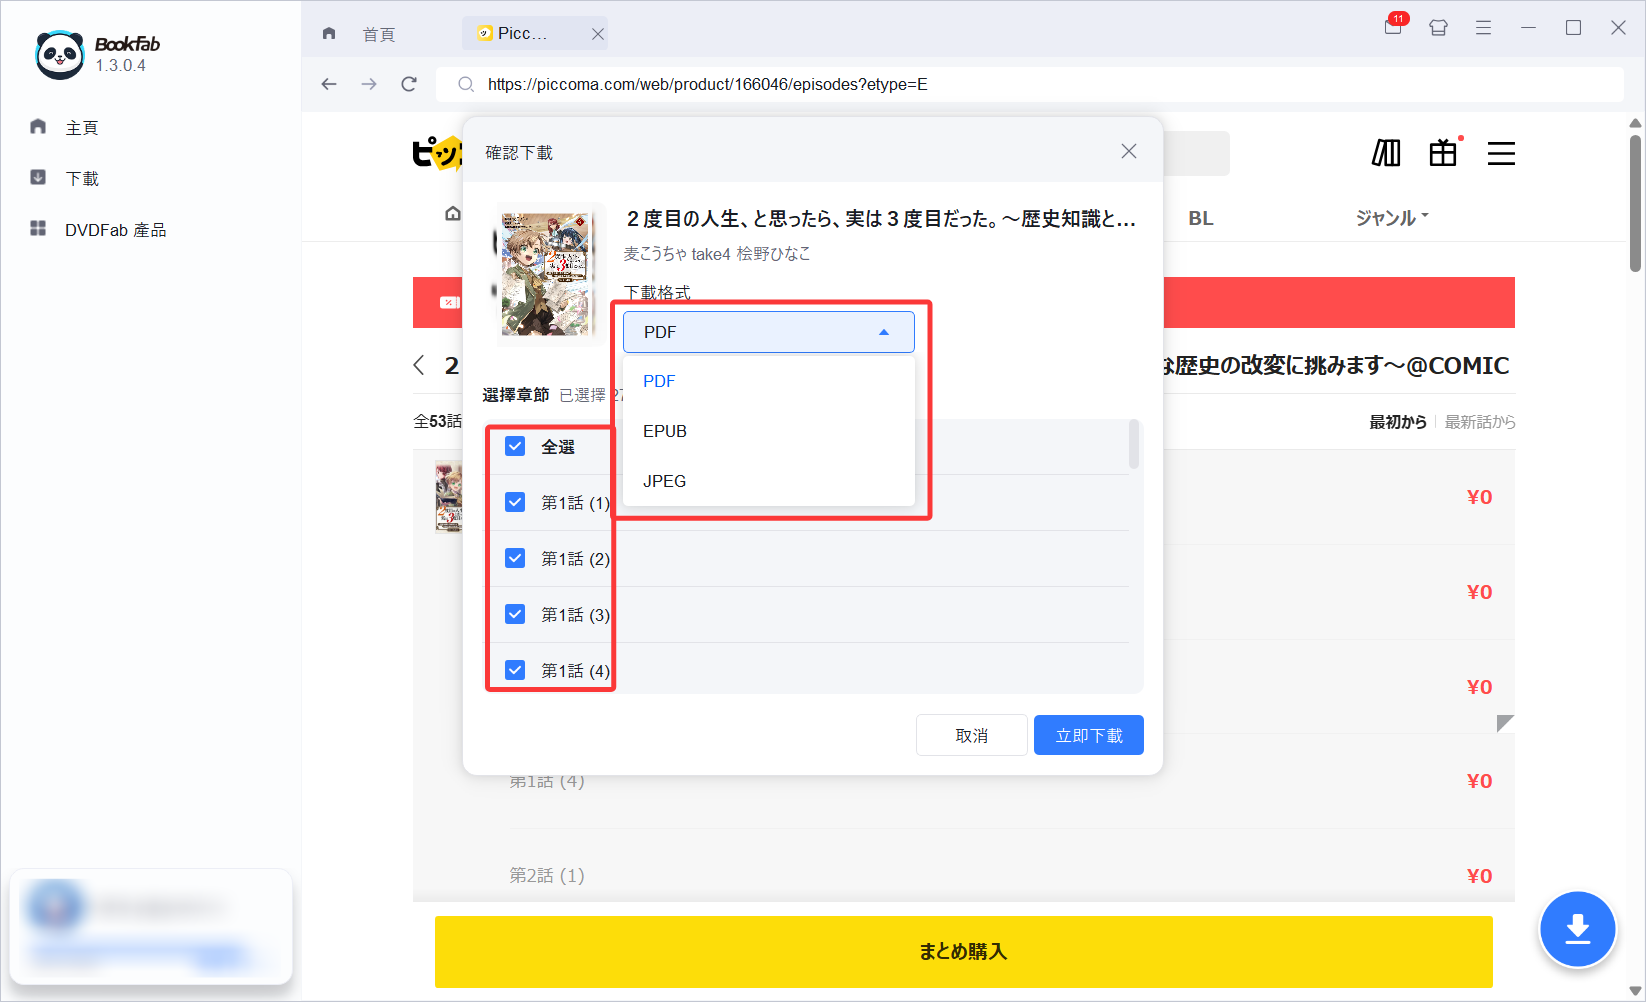Click the piccoma URL address field
This screenshot has width=1646, height=1002.
click(x=1030, y=84)
